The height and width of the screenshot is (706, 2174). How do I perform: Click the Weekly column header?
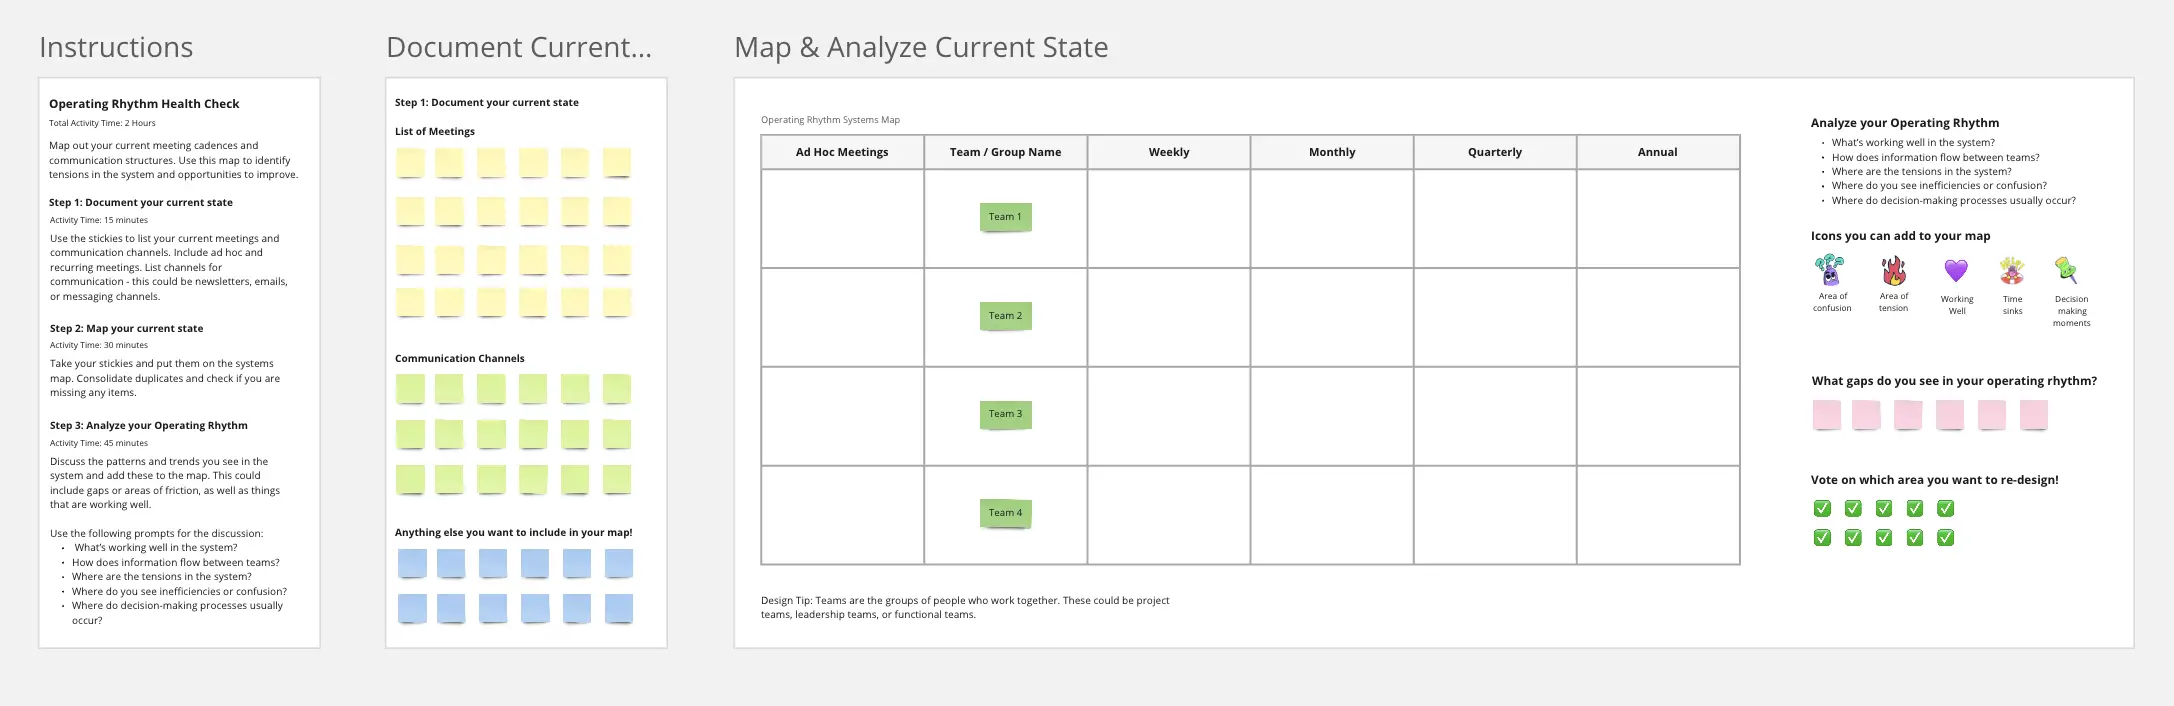pos(1168,152)
